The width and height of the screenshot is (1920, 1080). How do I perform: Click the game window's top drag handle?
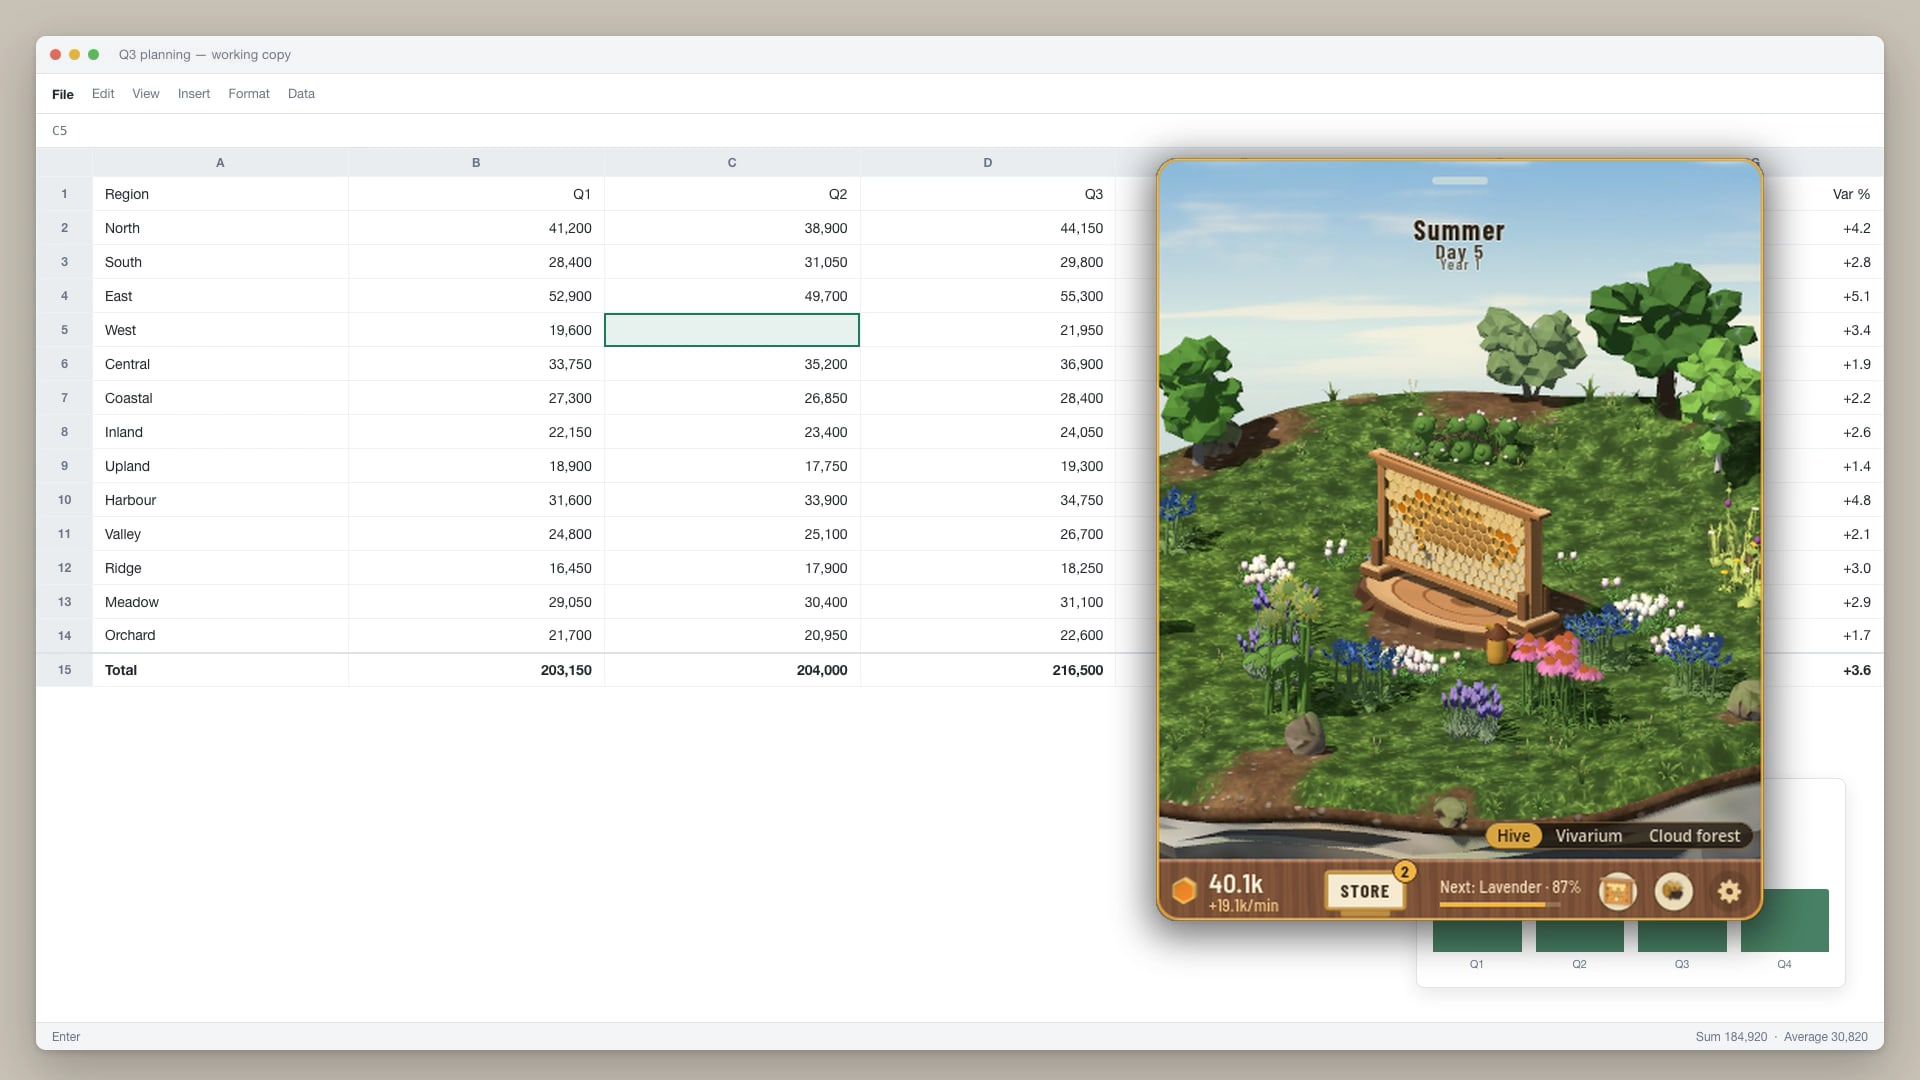(x=1459, y=181)
